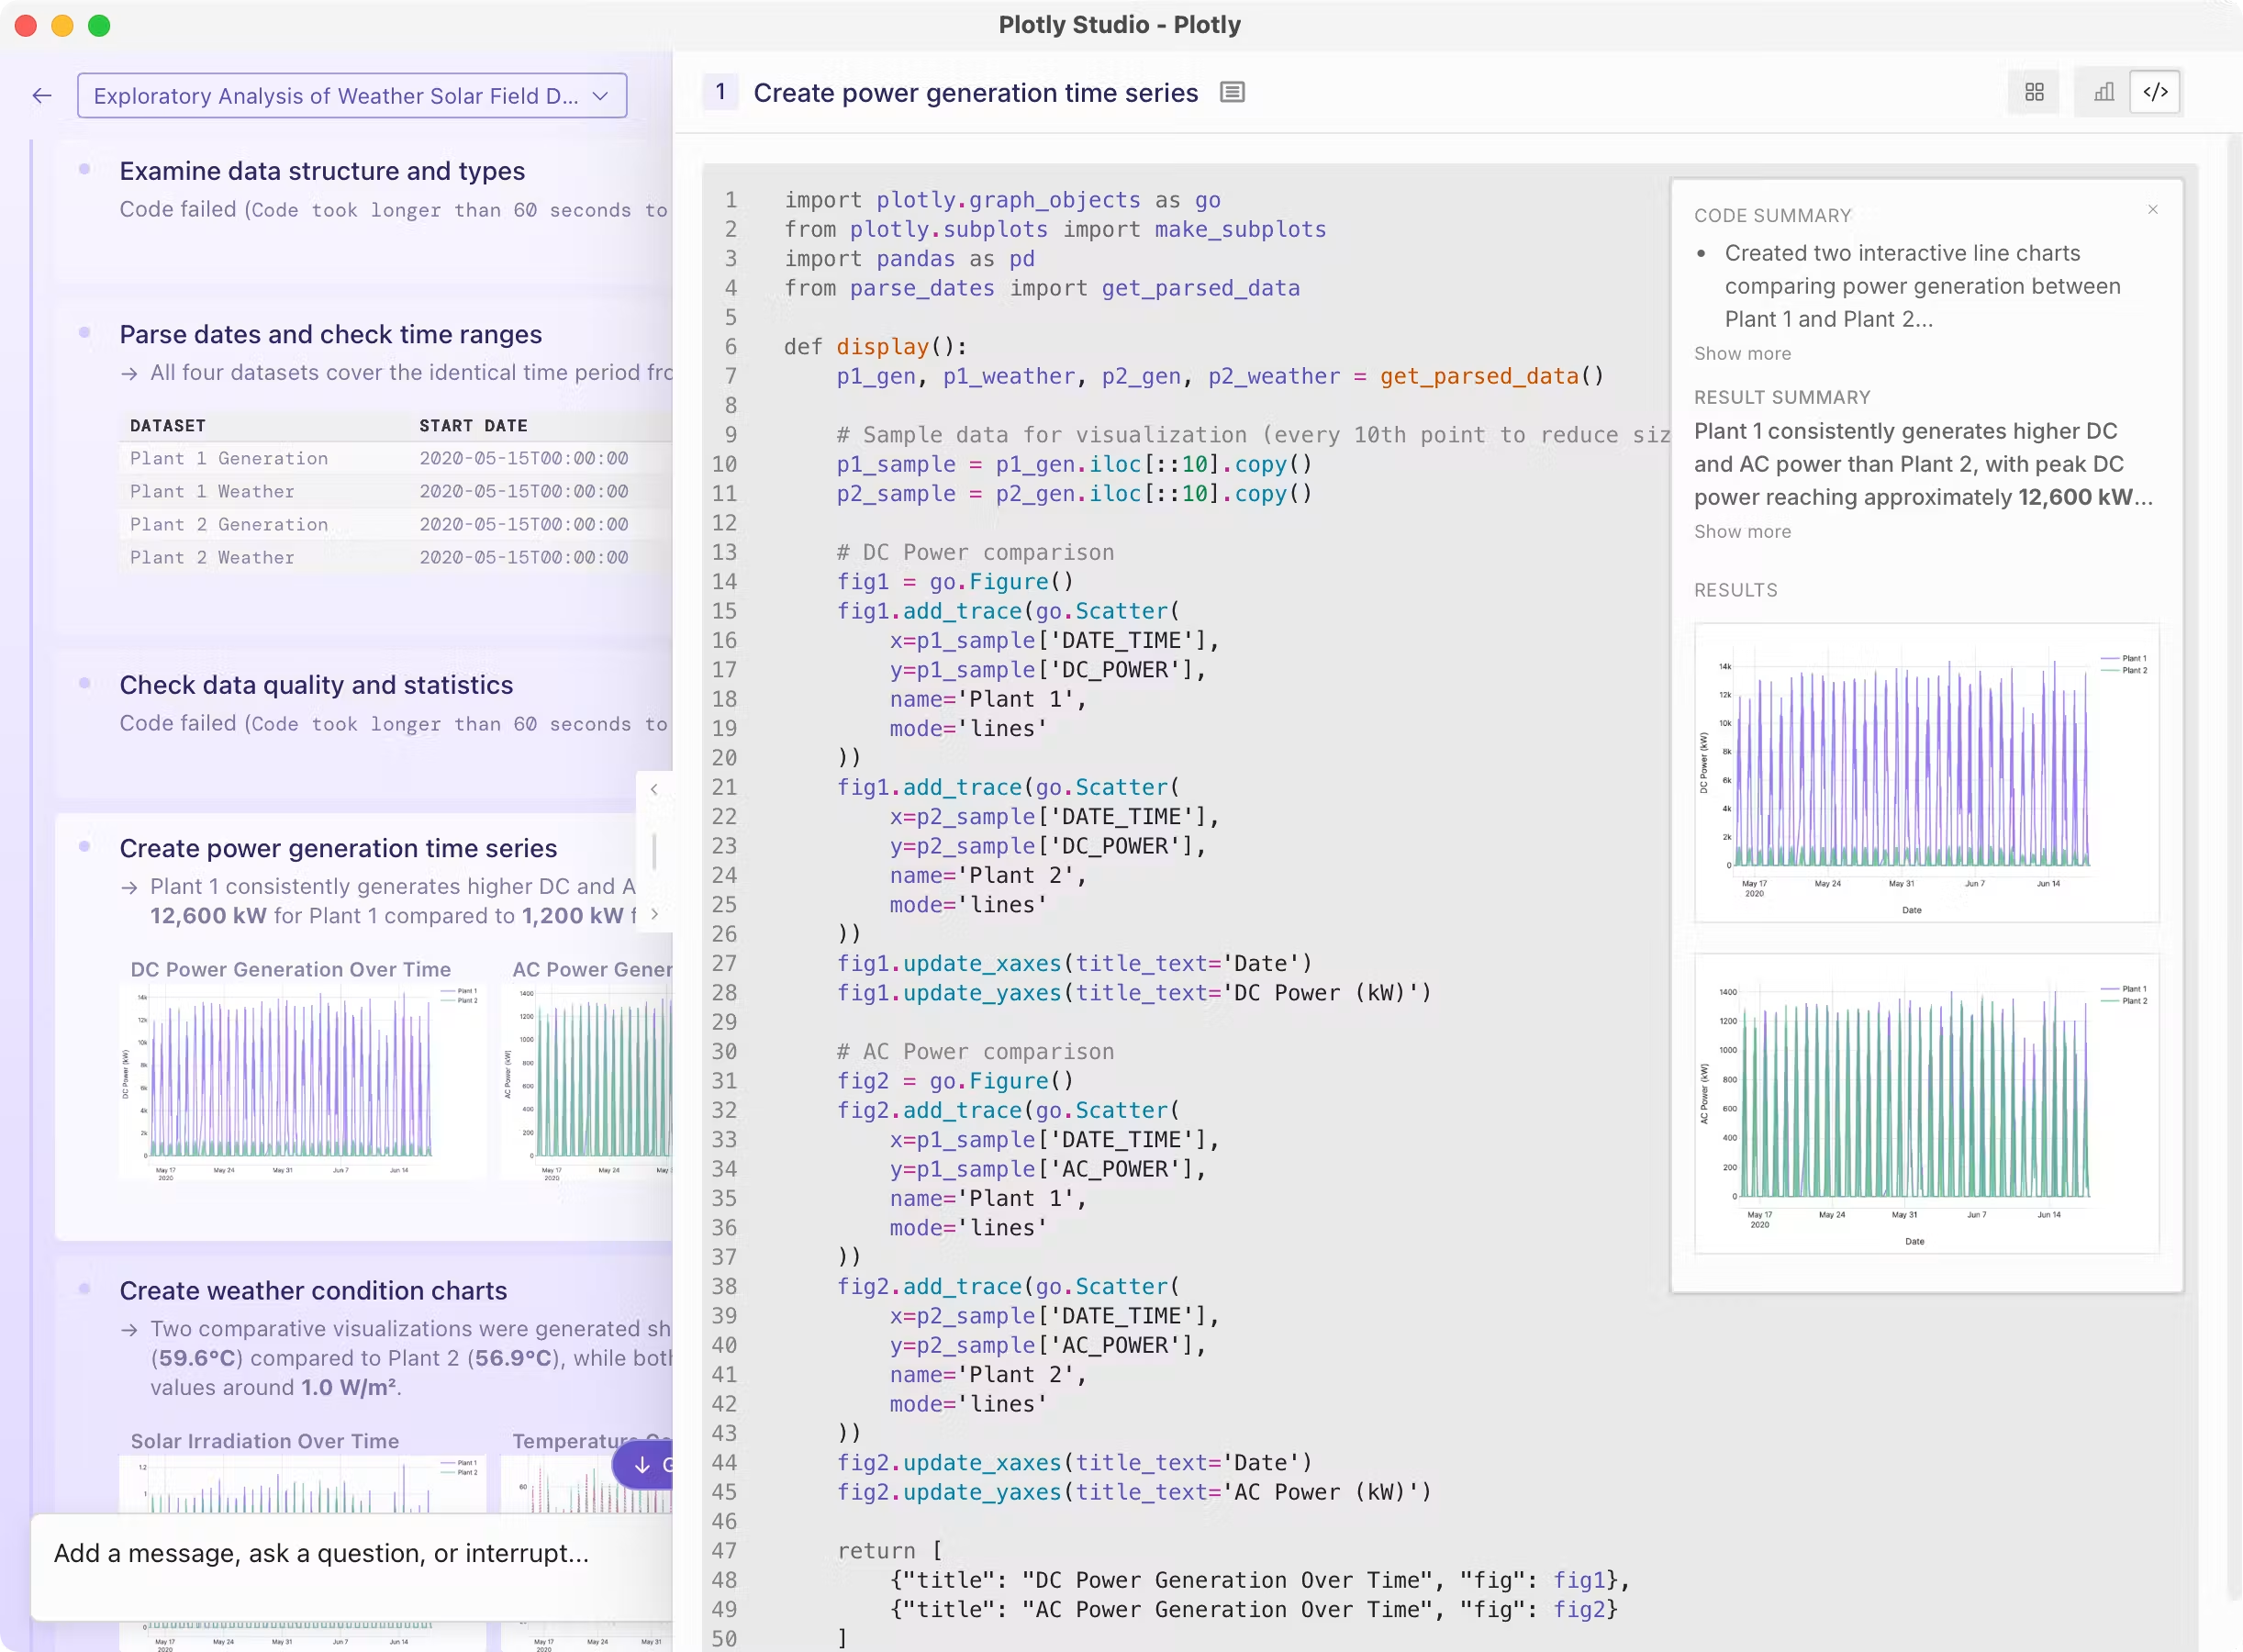Click the RESULT SUMMARY heading
2243x1652 pixels.
1782,397
